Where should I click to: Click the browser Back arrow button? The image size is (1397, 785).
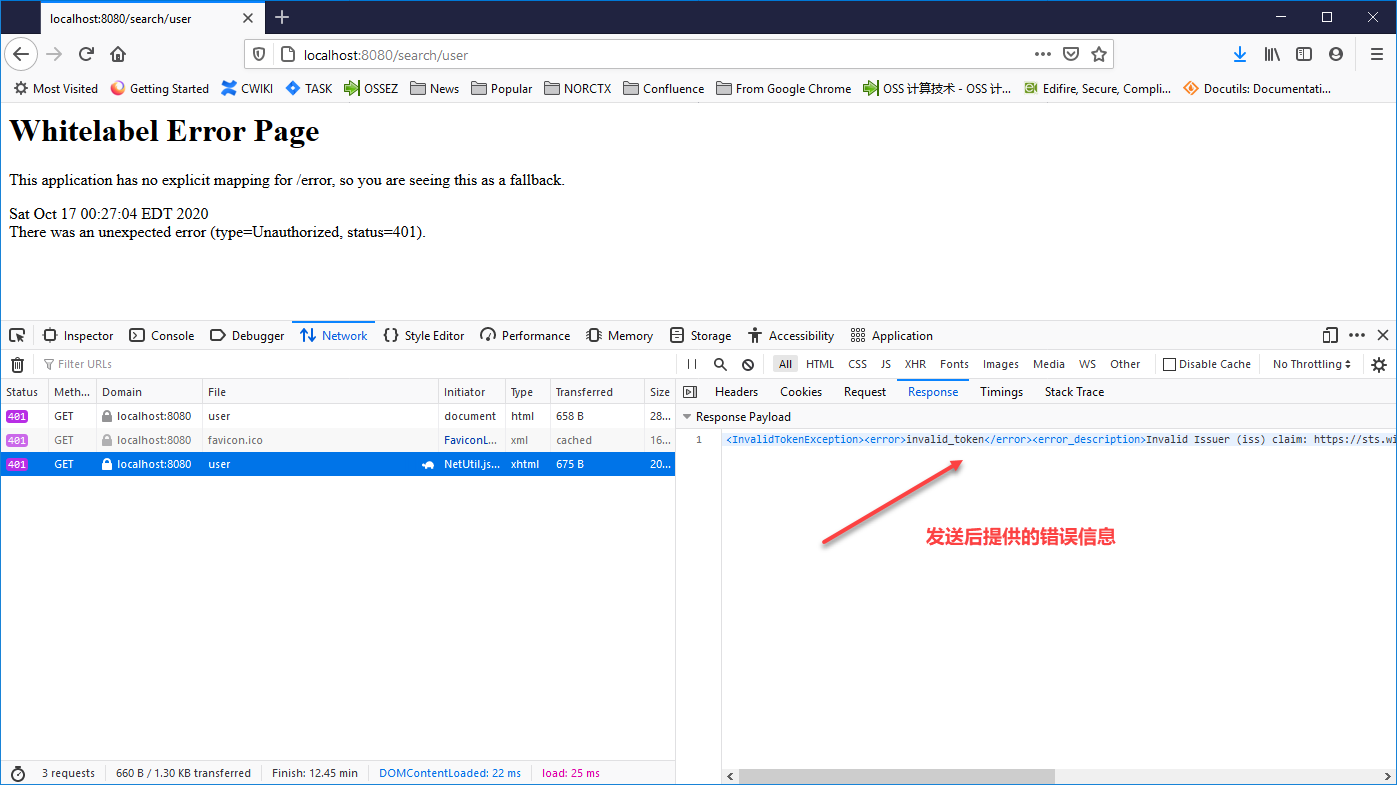22,54
